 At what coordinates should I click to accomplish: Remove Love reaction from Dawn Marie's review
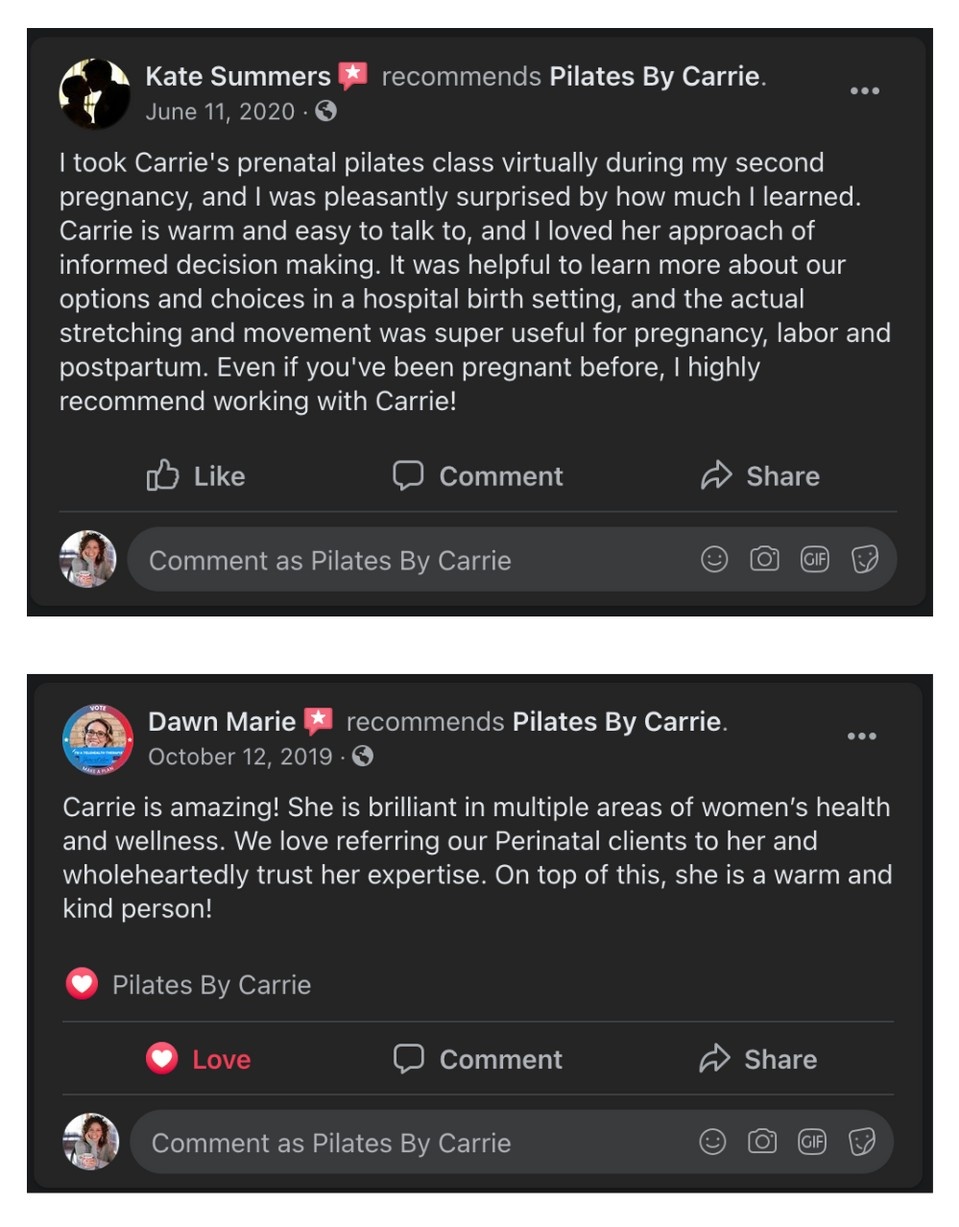point(199,1059)
